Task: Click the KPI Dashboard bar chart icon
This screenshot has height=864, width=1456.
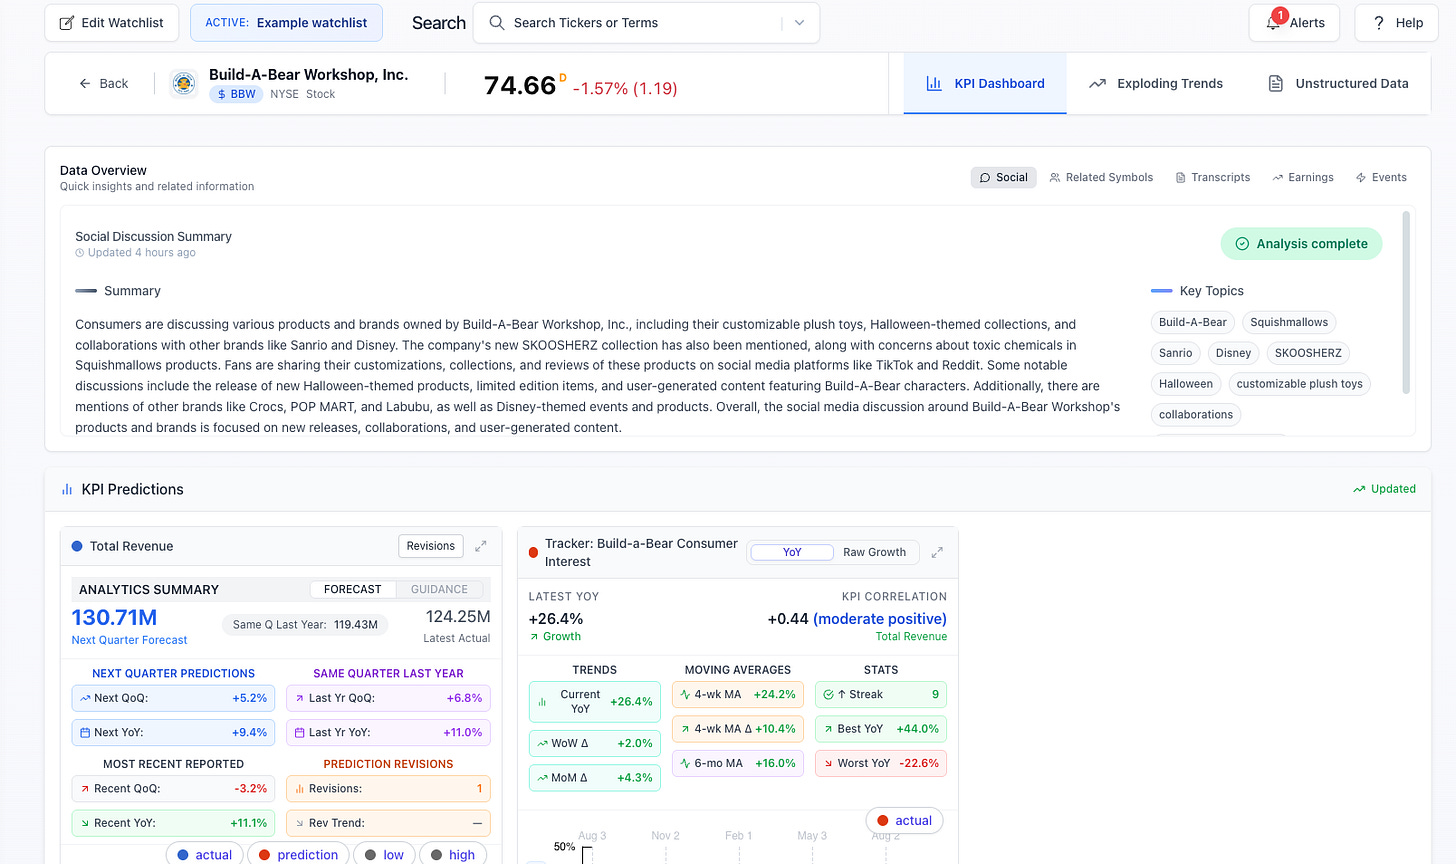Action: (x=934, y=84)
